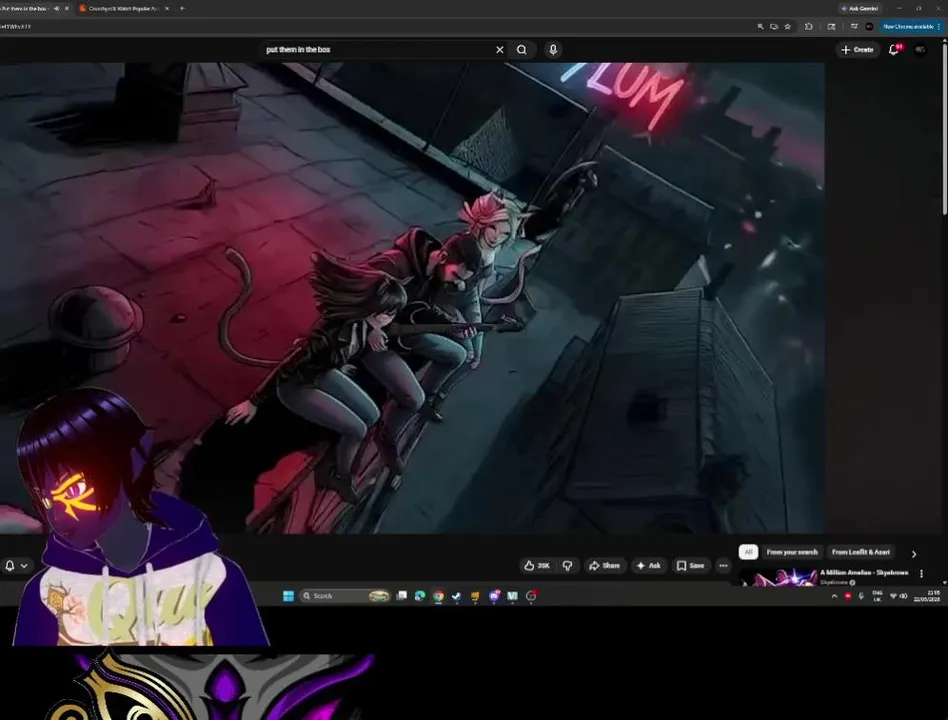Screen dimensions: 948x720
Task: Select the From Leaflit & Asari chip
Action: tap(860, 552)
